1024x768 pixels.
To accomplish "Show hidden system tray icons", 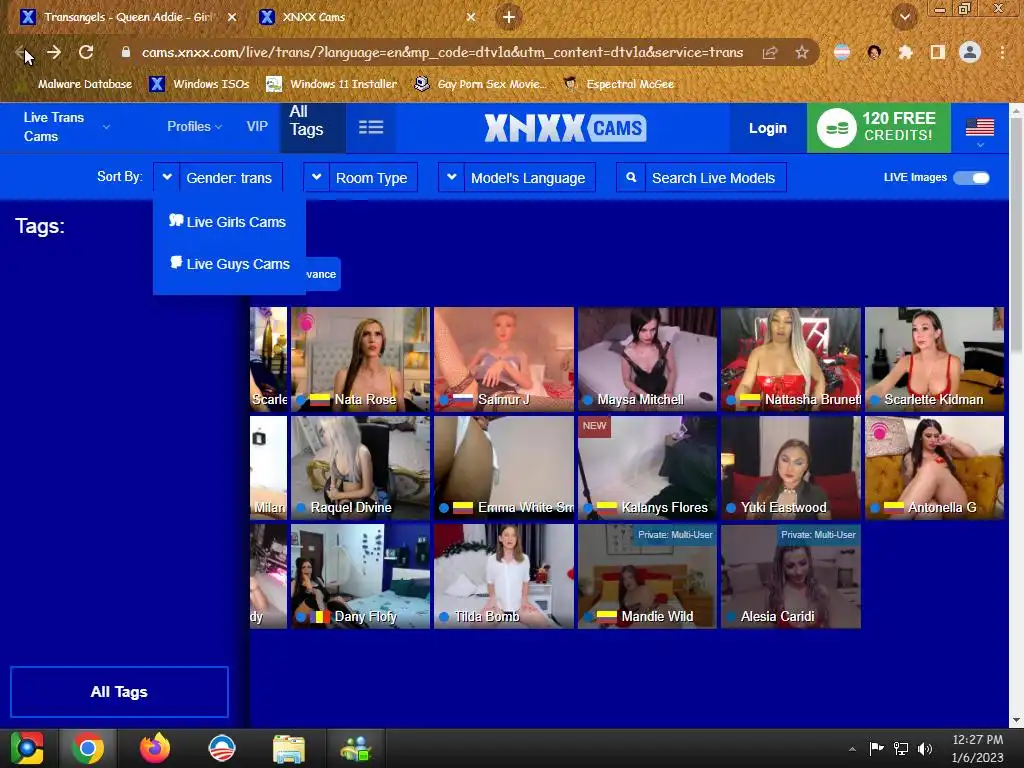I will click(852, 749).
